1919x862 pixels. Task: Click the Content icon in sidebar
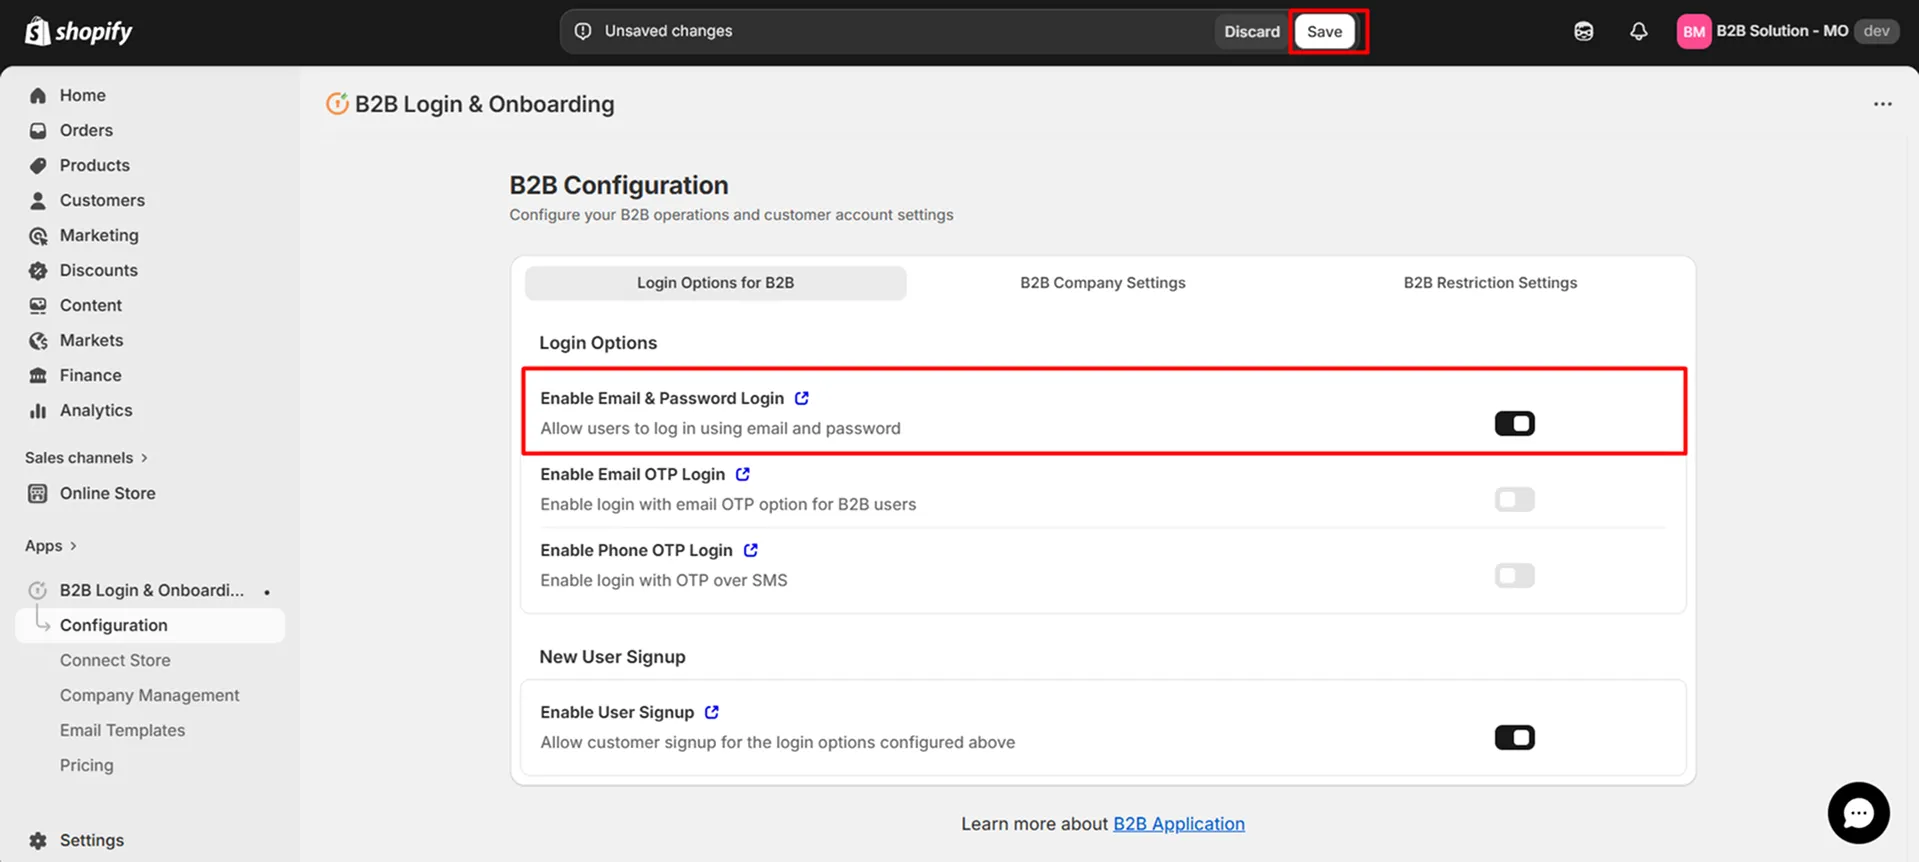coord(38,305)
